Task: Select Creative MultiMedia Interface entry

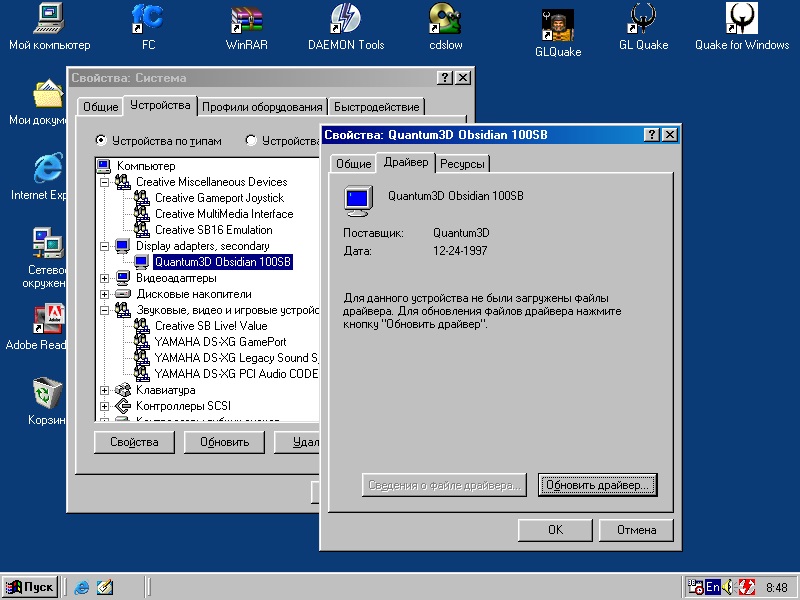Action: coord(224,214)
